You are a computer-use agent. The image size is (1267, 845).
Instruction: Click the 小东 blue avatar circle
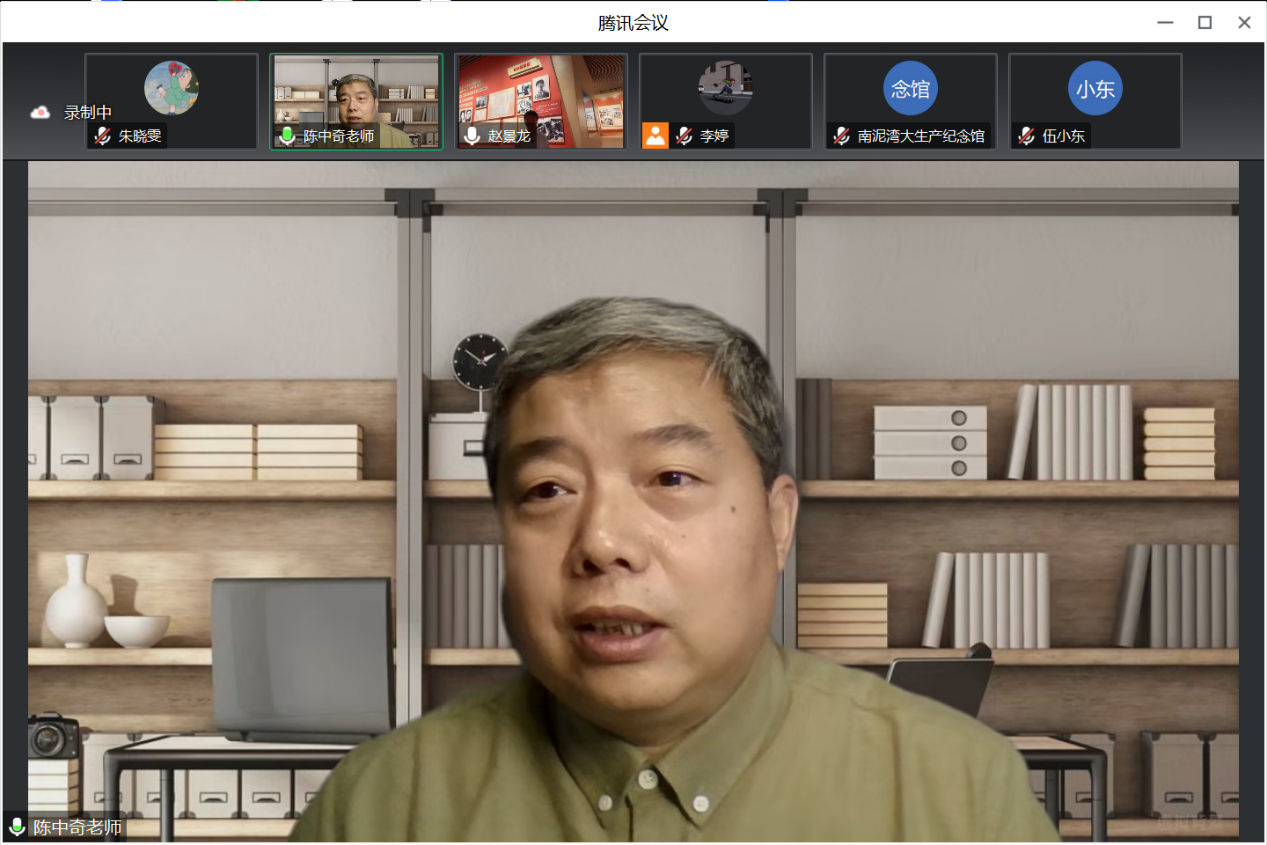pos(1095,89)
